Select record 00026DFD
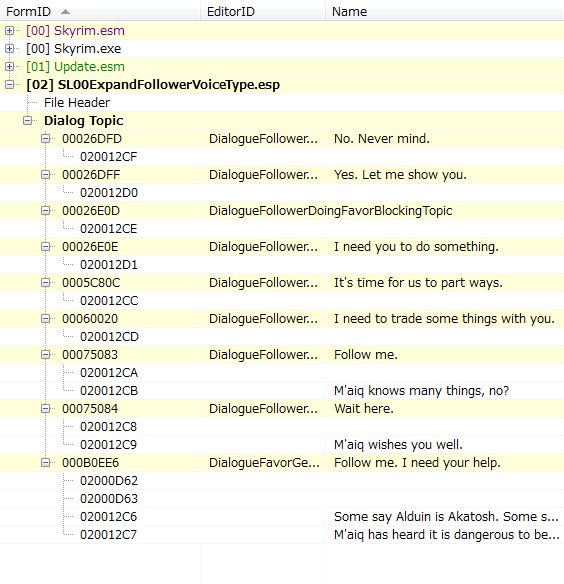 tap(92, 139)
